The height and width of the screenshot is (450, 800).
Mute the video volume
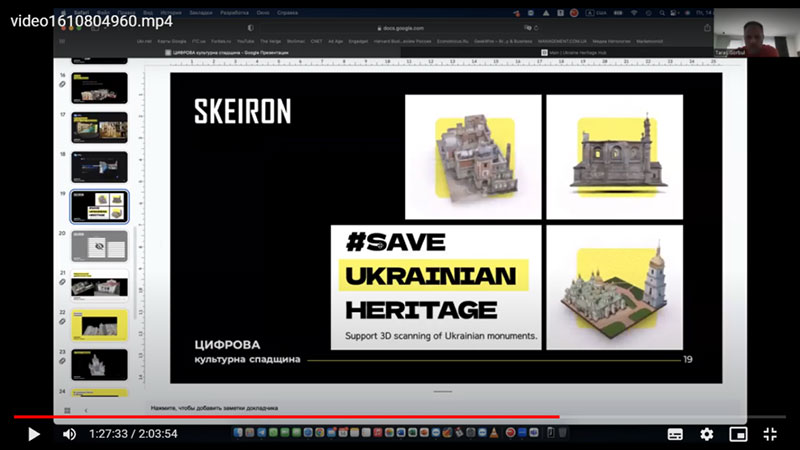pyautogui.click(x=69, y=434)
